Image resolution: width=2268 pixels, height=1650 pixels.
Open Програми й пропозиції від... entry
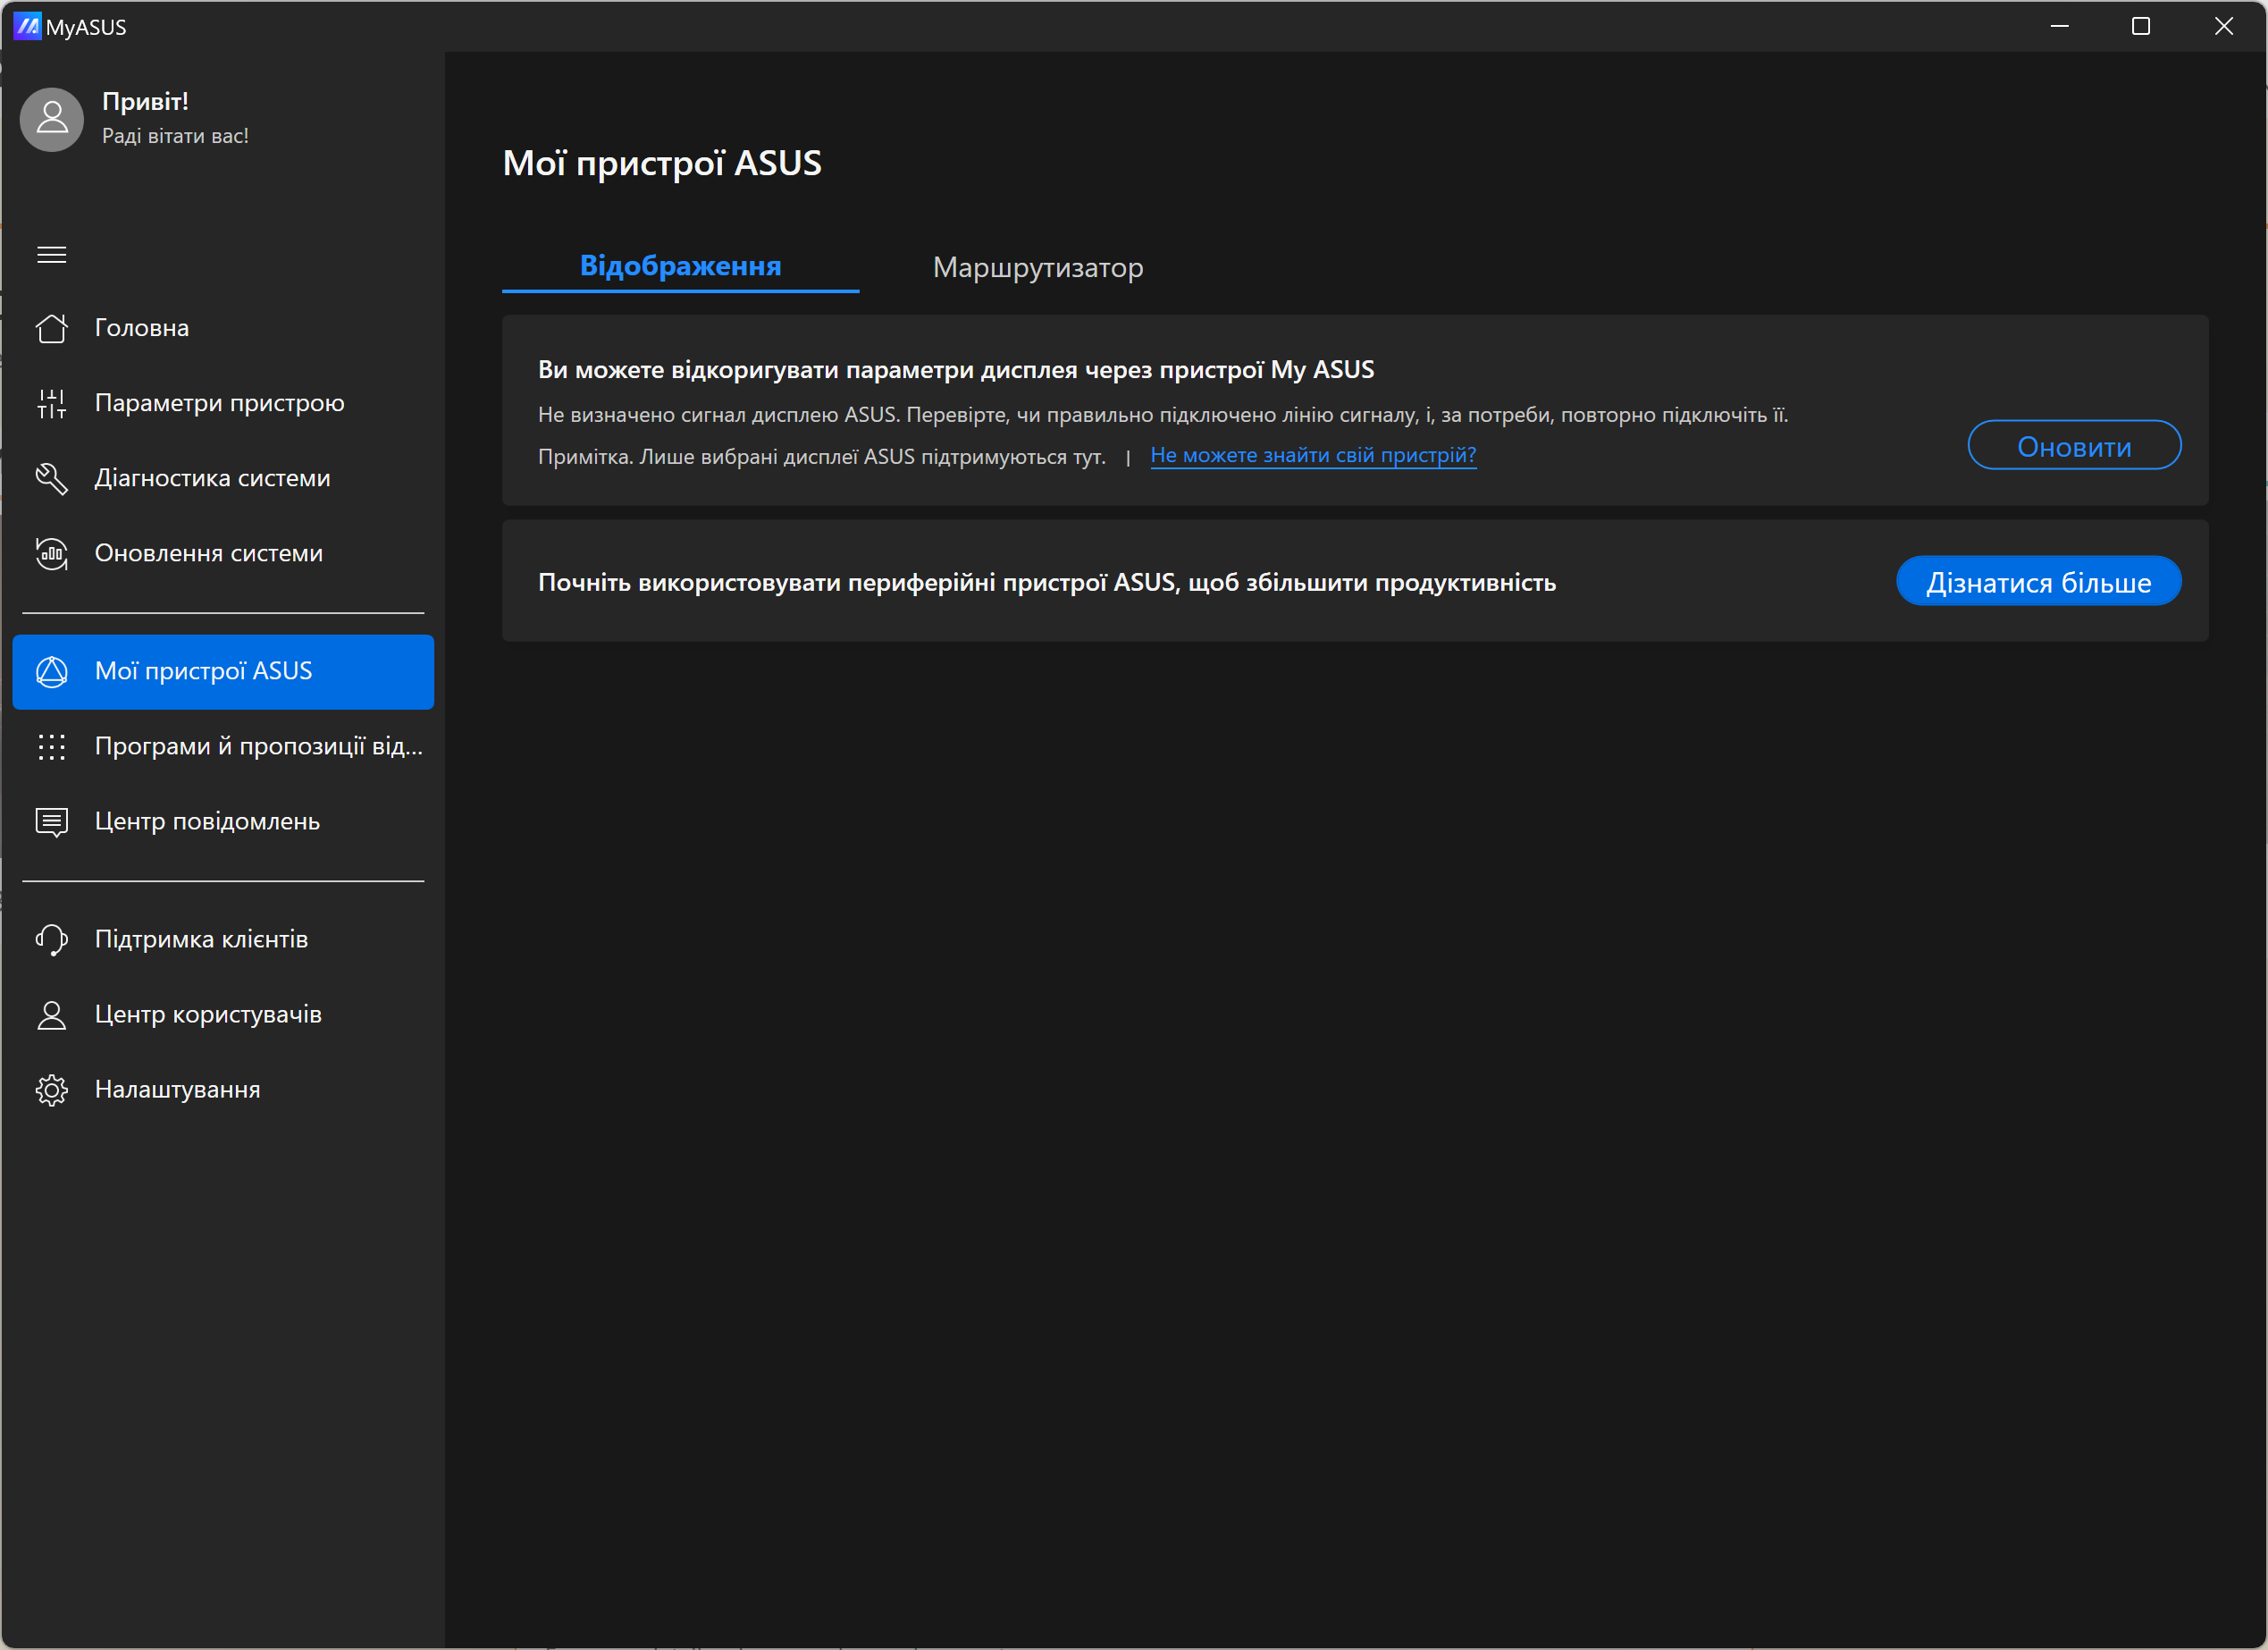tap(223, 746)
